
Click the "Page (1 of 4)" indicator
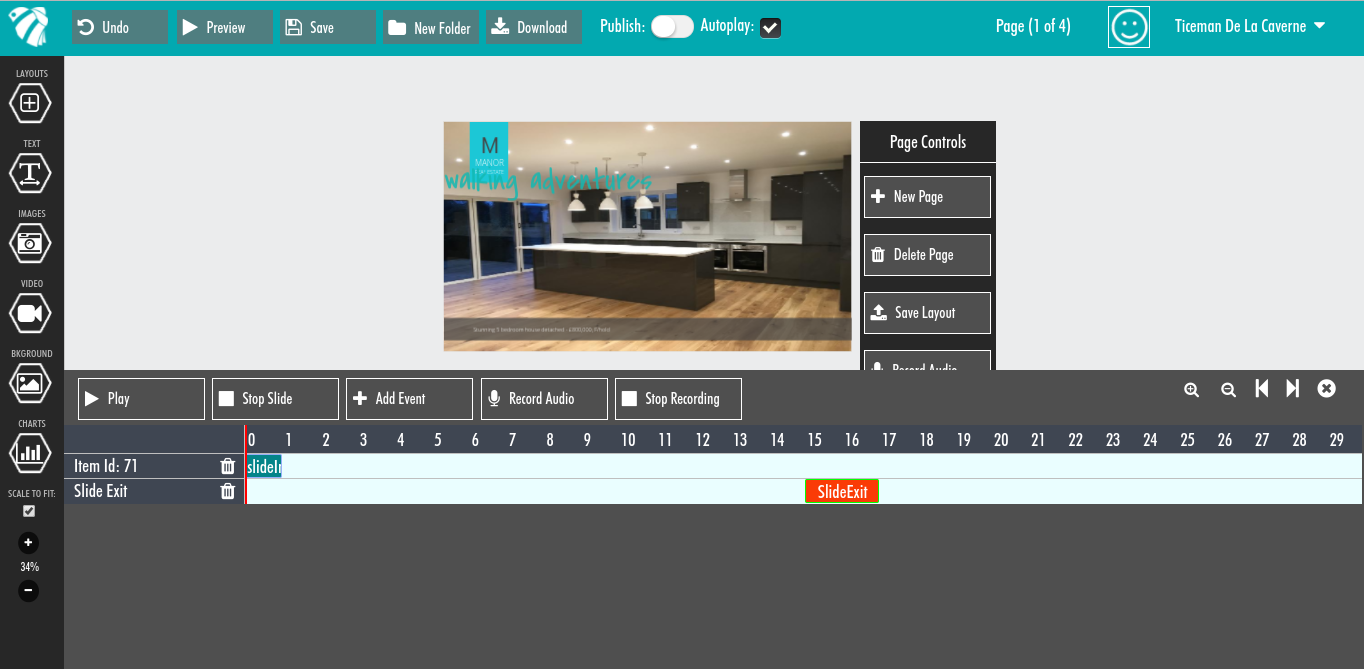pos(1033,26)
